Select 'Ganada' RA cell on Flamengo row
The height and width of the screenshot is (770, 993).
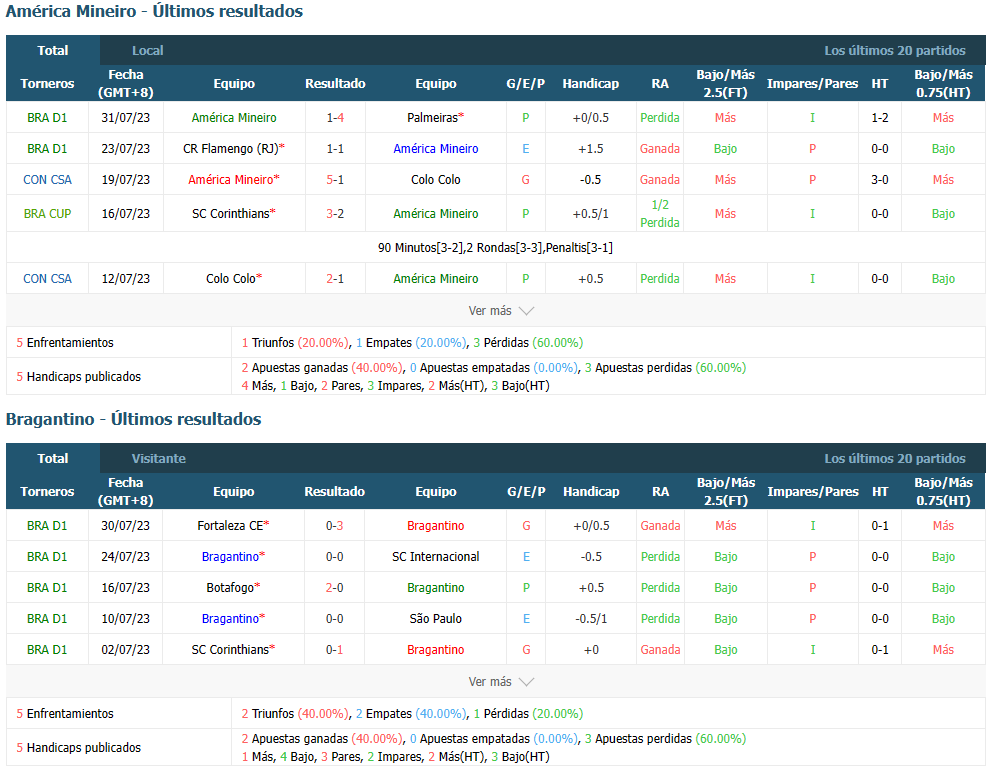coord(660,148)
